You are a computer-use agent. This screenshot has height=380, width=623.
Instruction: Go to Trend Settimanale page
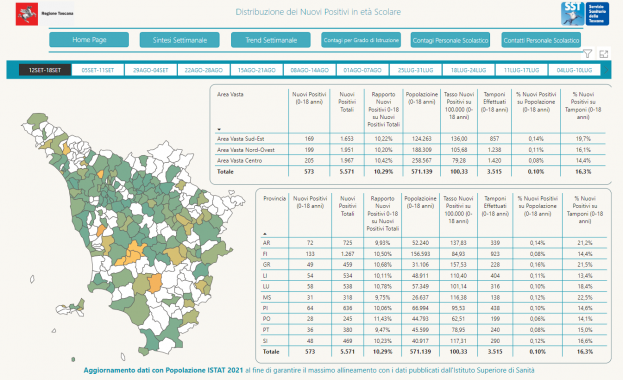[271, 40]
